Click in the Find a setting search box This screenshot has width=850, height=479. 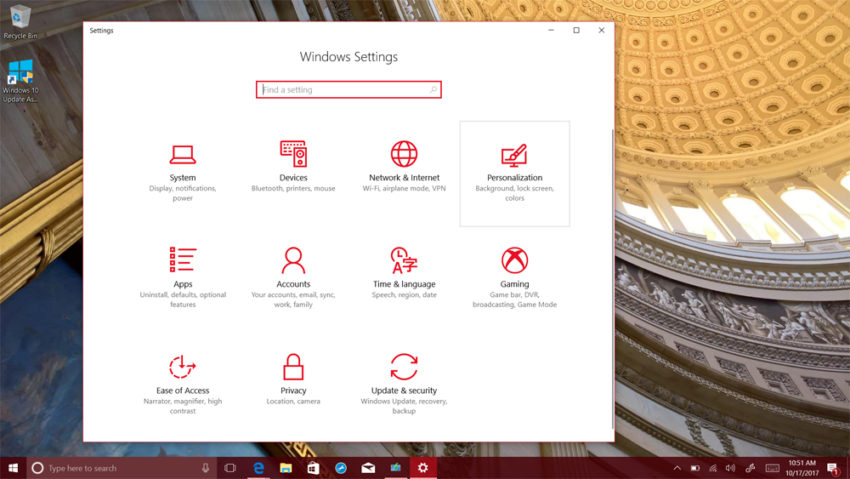click(x=349, y=89)
